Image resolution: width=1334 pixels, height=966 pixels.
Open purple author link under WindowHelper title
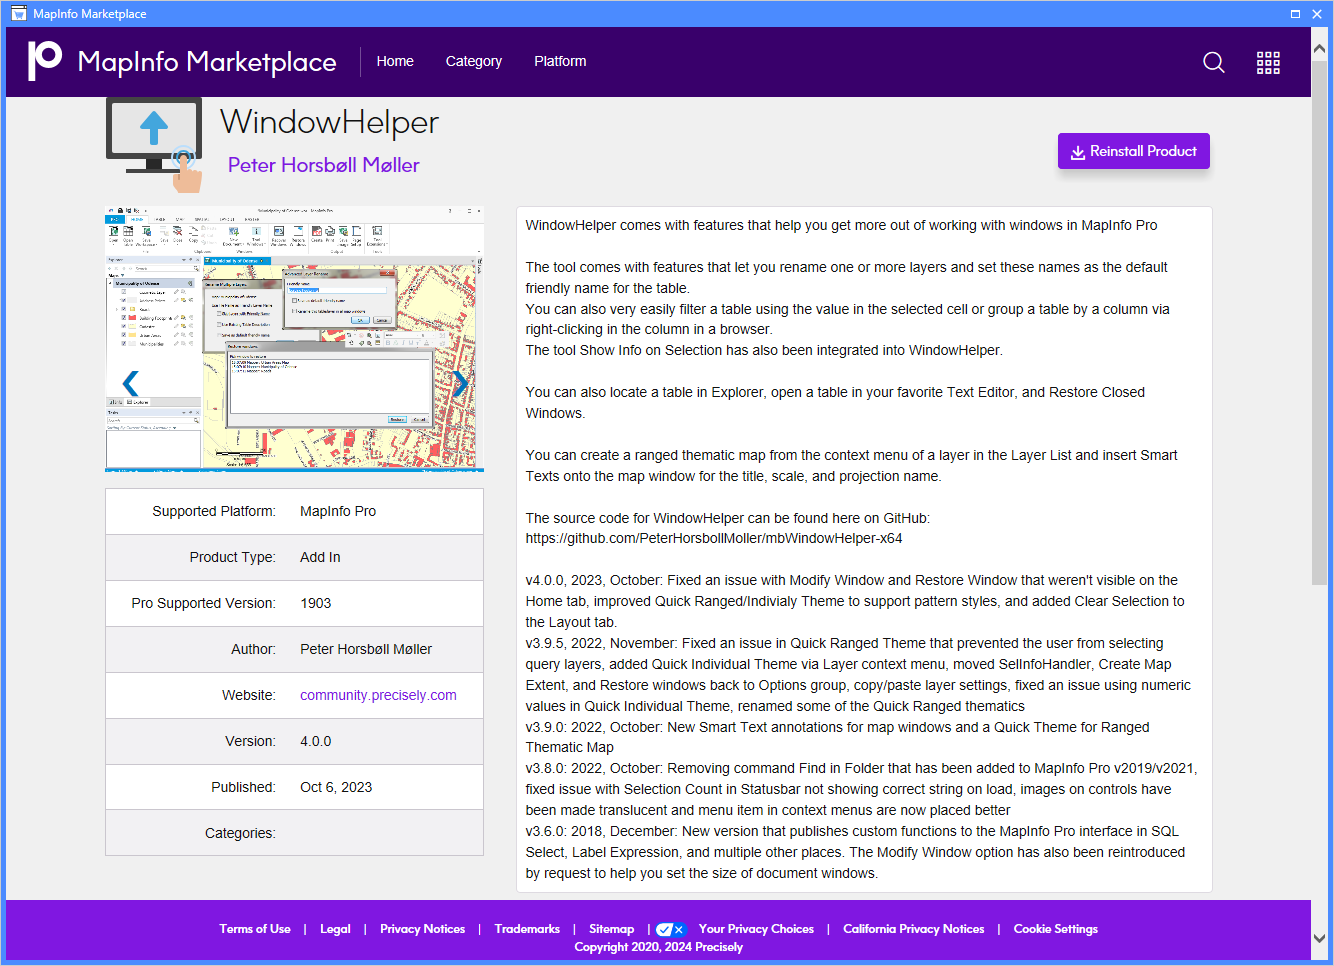(324, 165)
